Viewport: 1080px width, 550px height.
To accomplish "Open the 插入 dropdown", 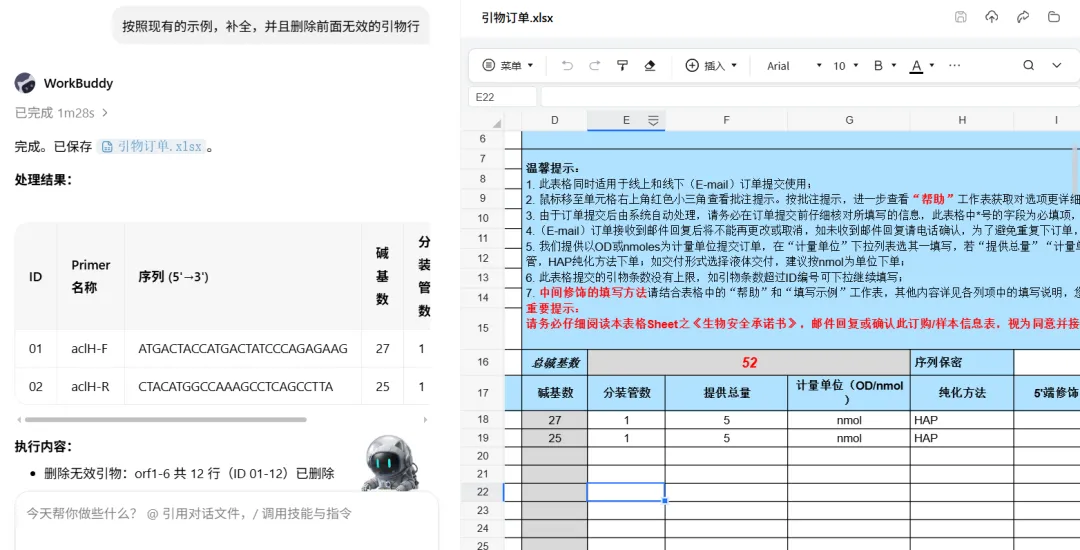I will pyautogui.click(x=711, y=65).
